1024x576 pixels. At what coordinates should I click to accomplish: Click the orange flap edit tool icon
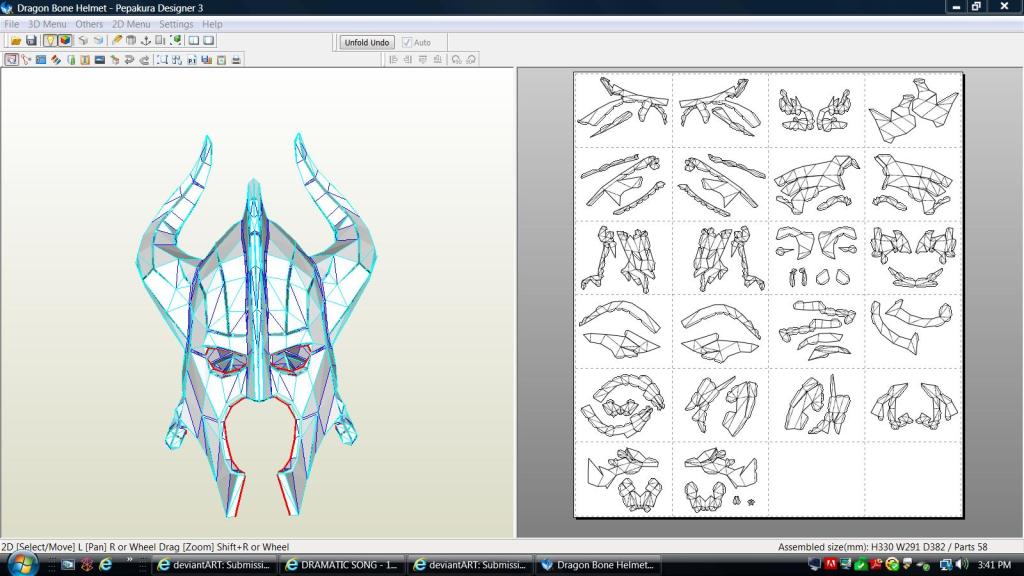coord(85,59)
